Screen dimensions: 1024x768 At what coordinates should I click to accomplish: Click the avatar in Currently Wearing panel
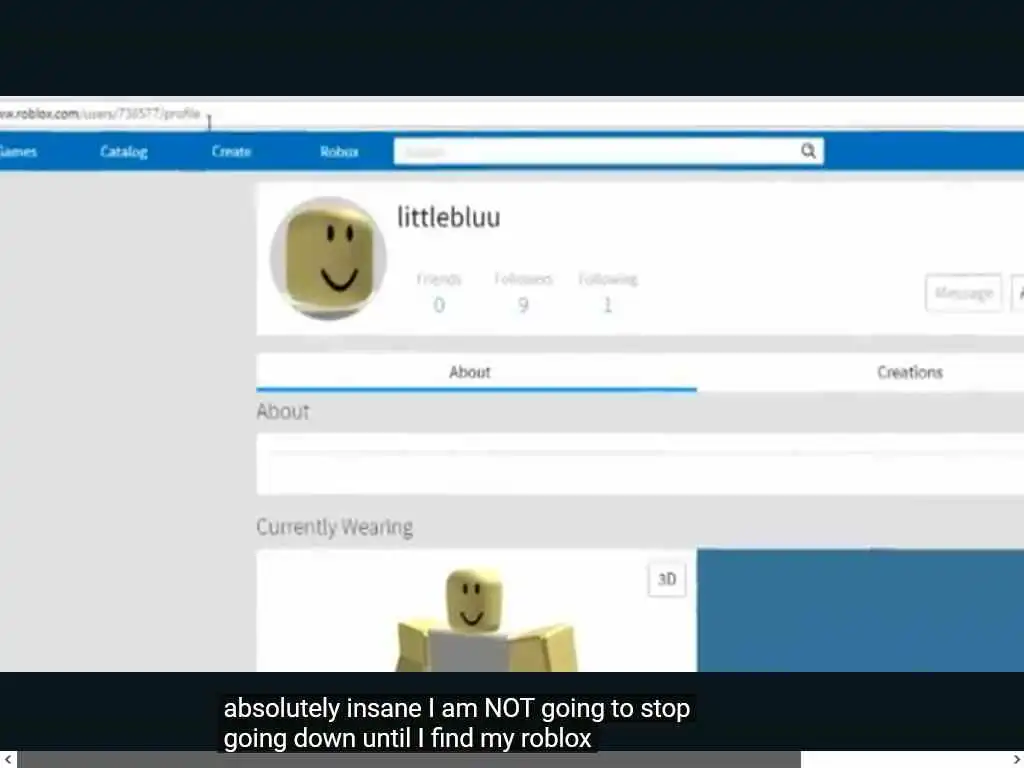click(485, 619)
